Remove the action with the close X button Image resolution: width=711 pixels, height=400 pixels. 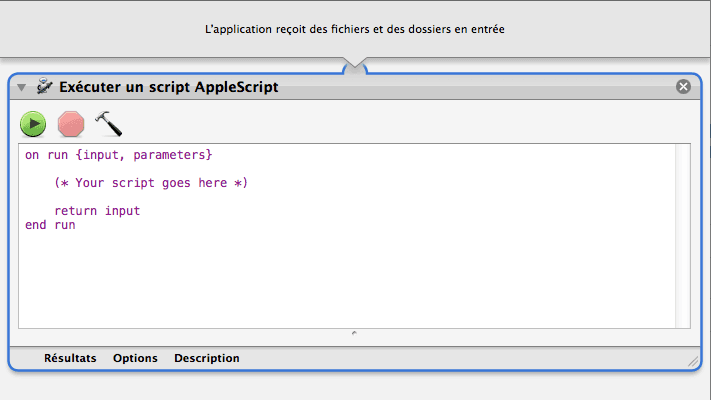tap(683, 86)
